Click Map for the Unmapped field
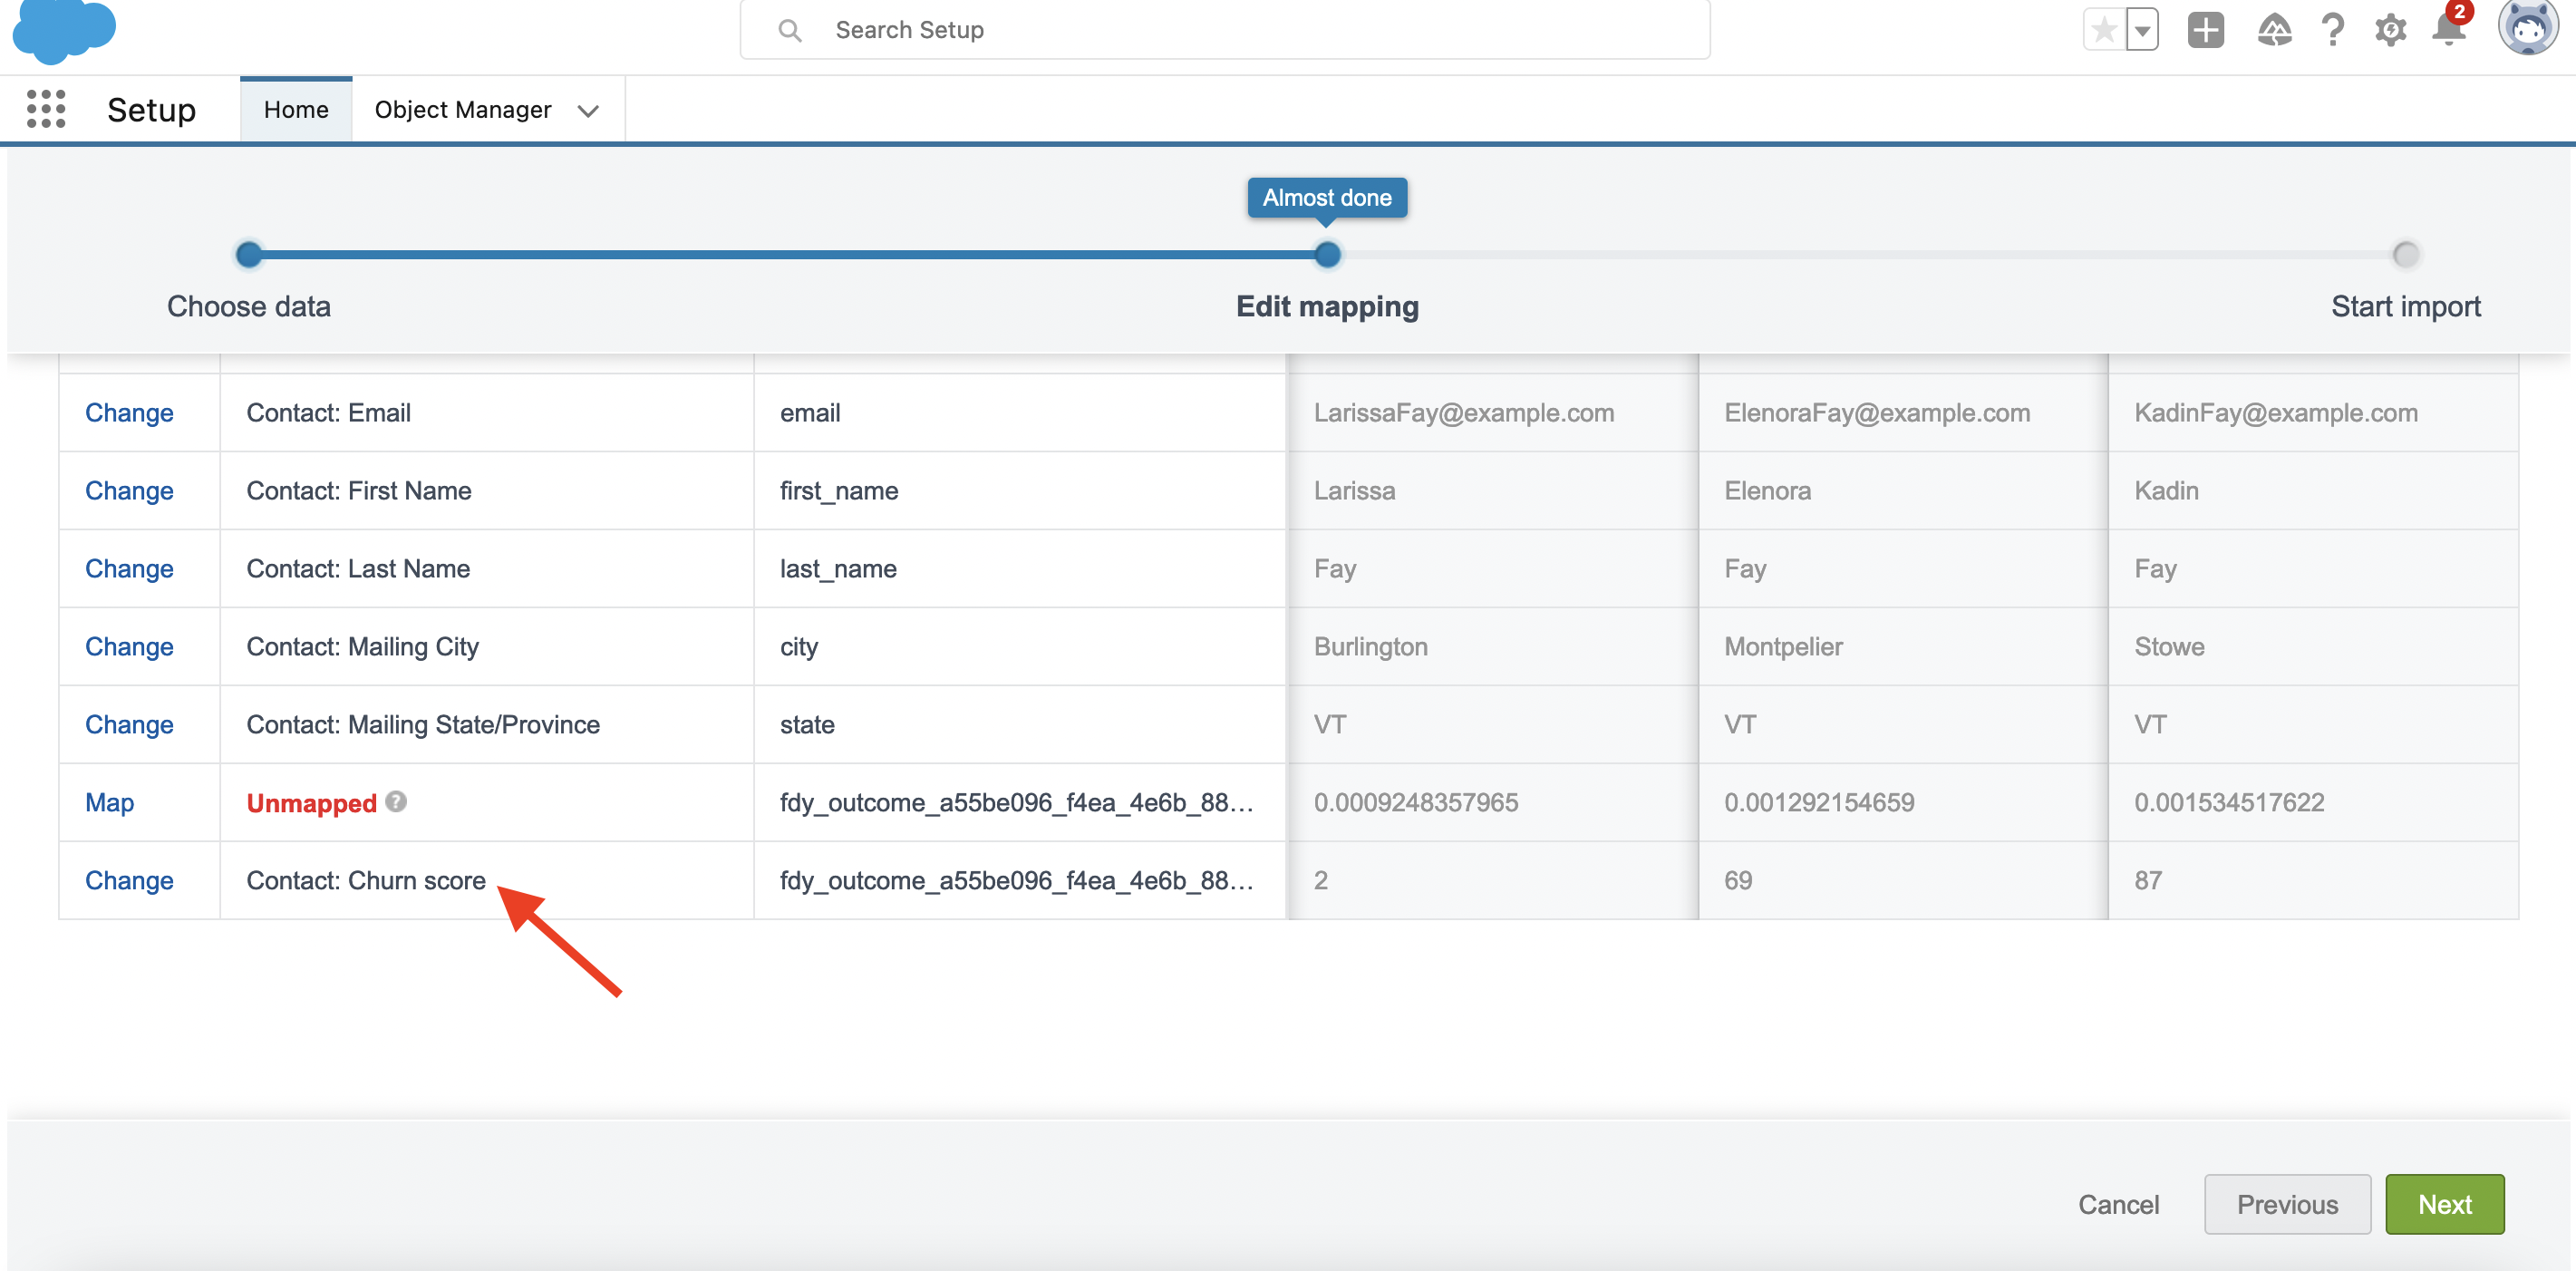The width and height of the screenshot is (2576, 1271). click(109, 802)
